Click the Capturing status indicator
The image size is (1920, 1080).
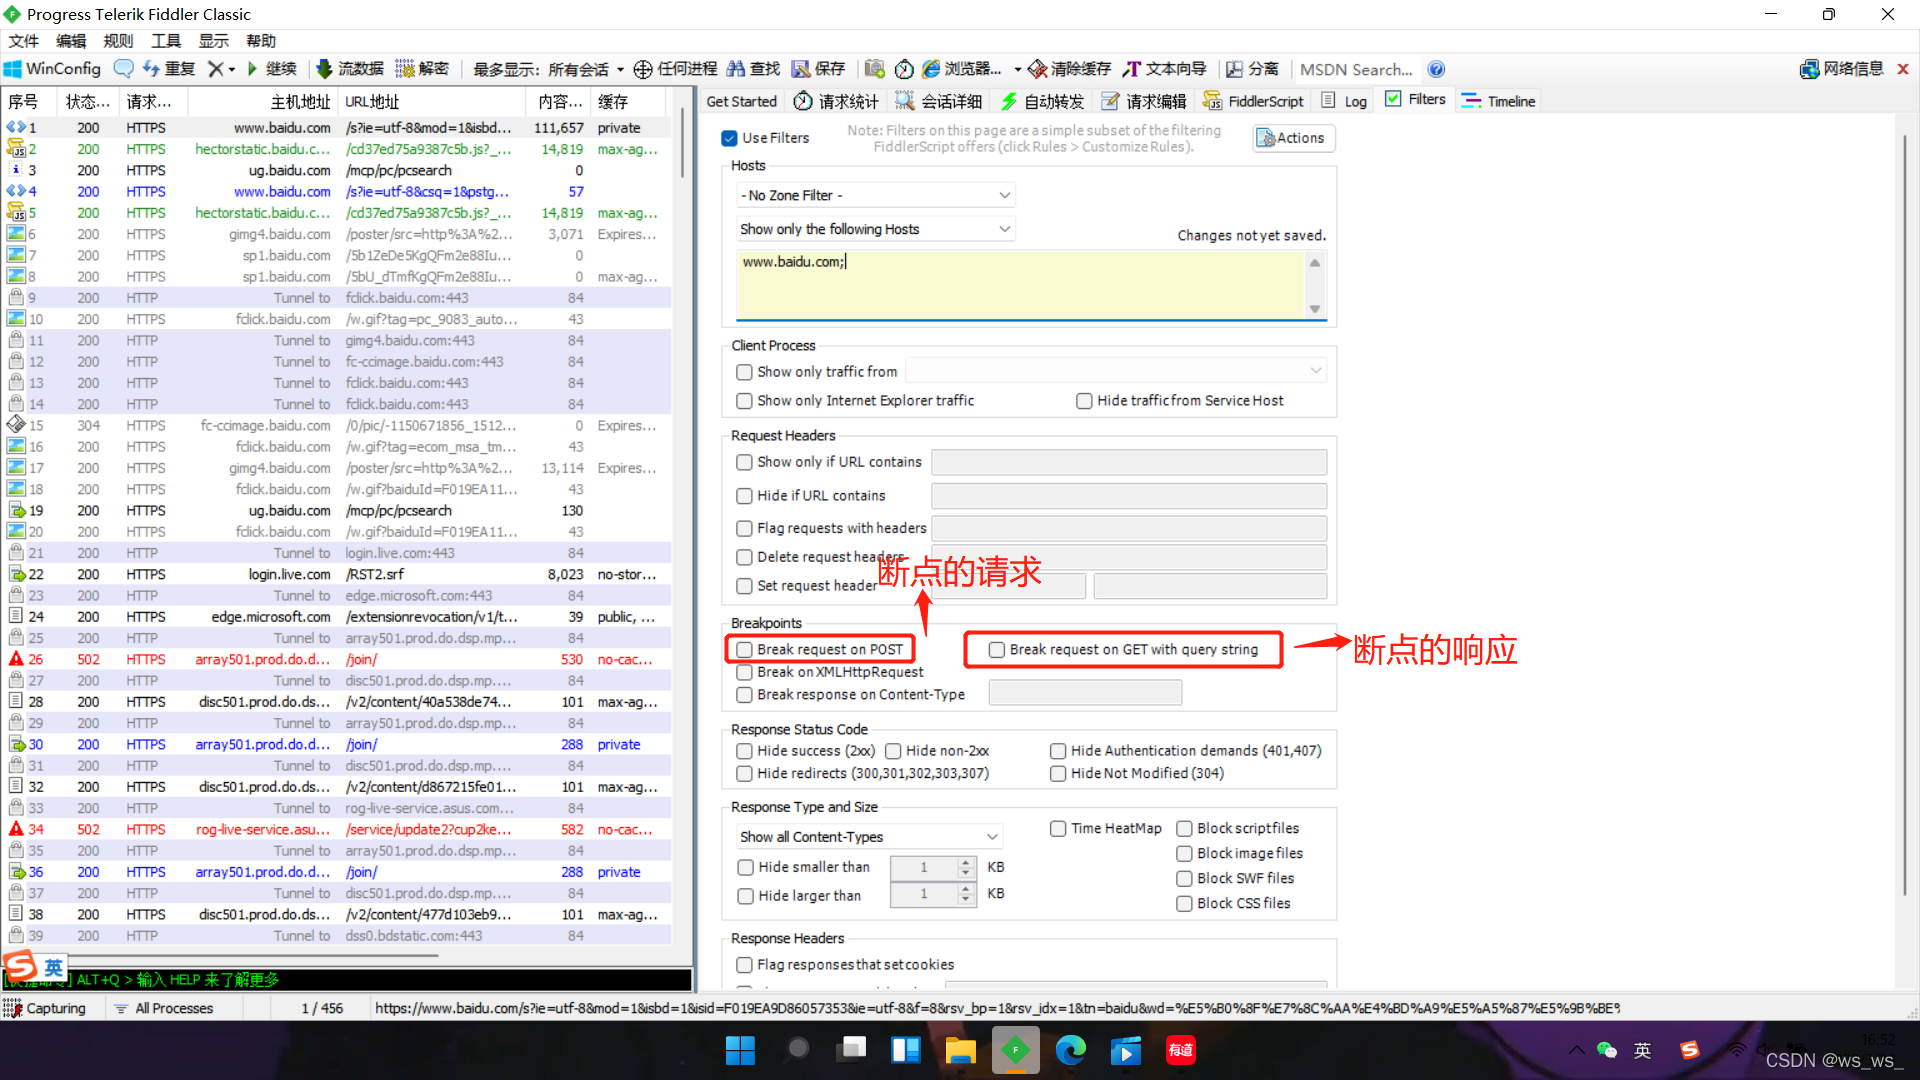pos(45,1008)
